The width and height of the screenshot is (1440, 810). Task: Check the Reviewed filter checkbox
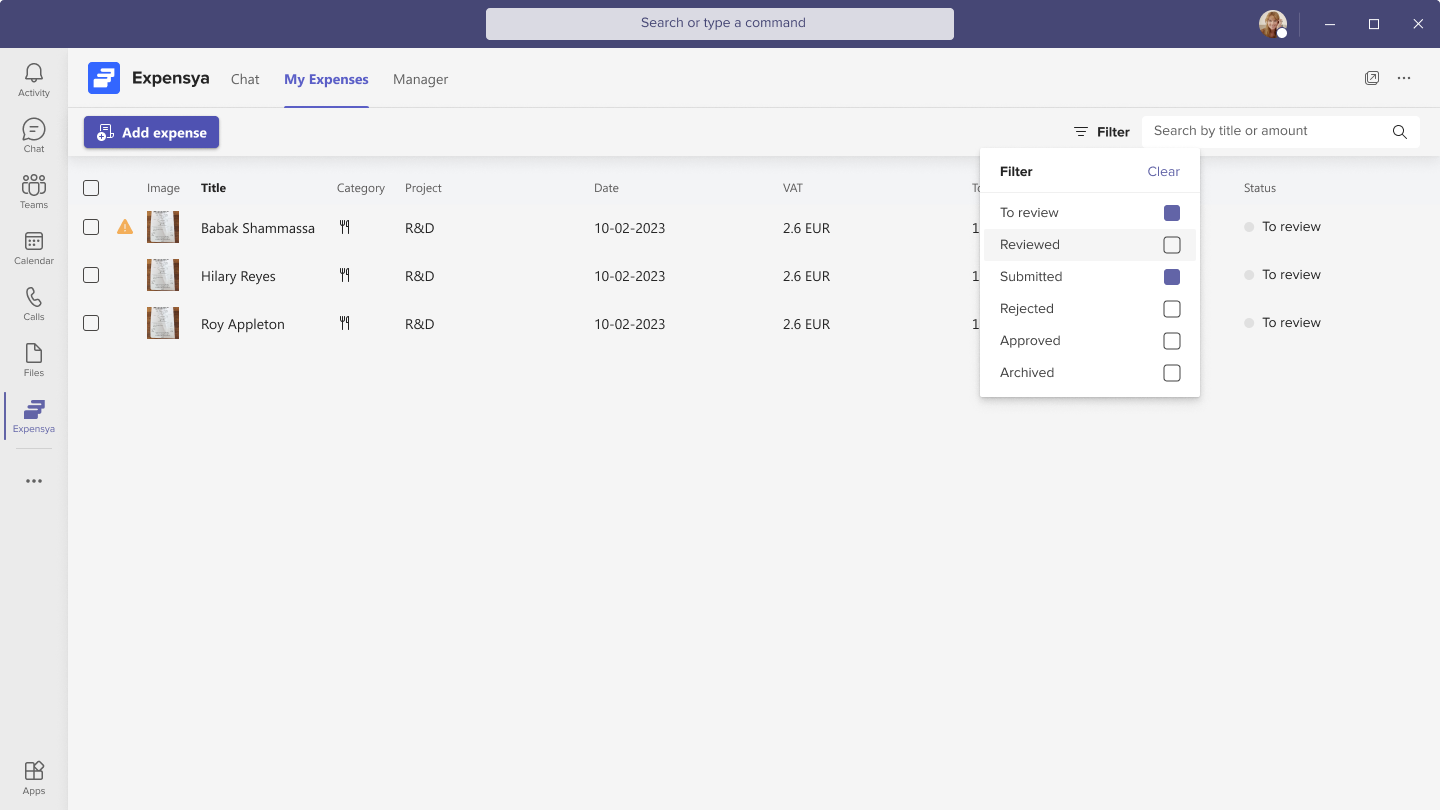click(x=1172, y=245)
